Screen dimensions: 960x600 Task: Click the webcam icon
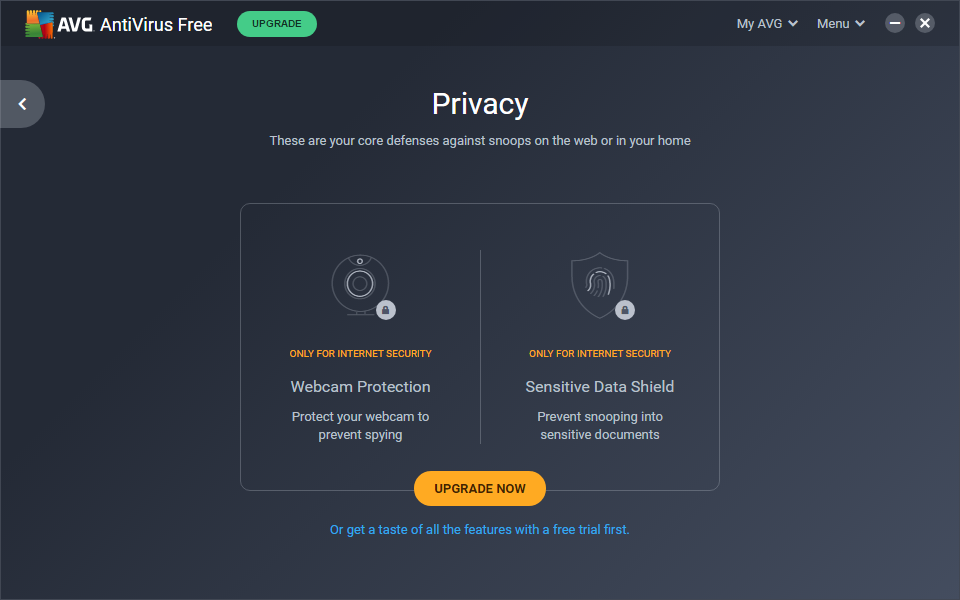click(359, 283)
